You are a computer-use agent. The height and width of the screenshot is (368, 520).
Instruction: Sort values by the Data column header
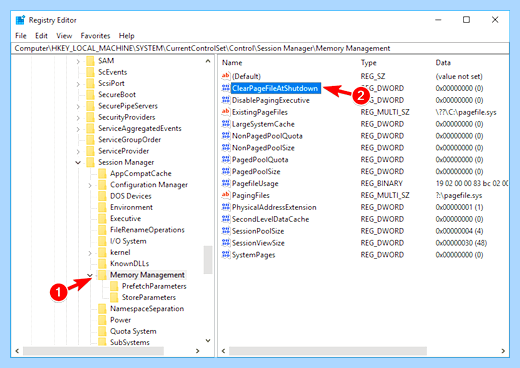(x=443, y=62)
